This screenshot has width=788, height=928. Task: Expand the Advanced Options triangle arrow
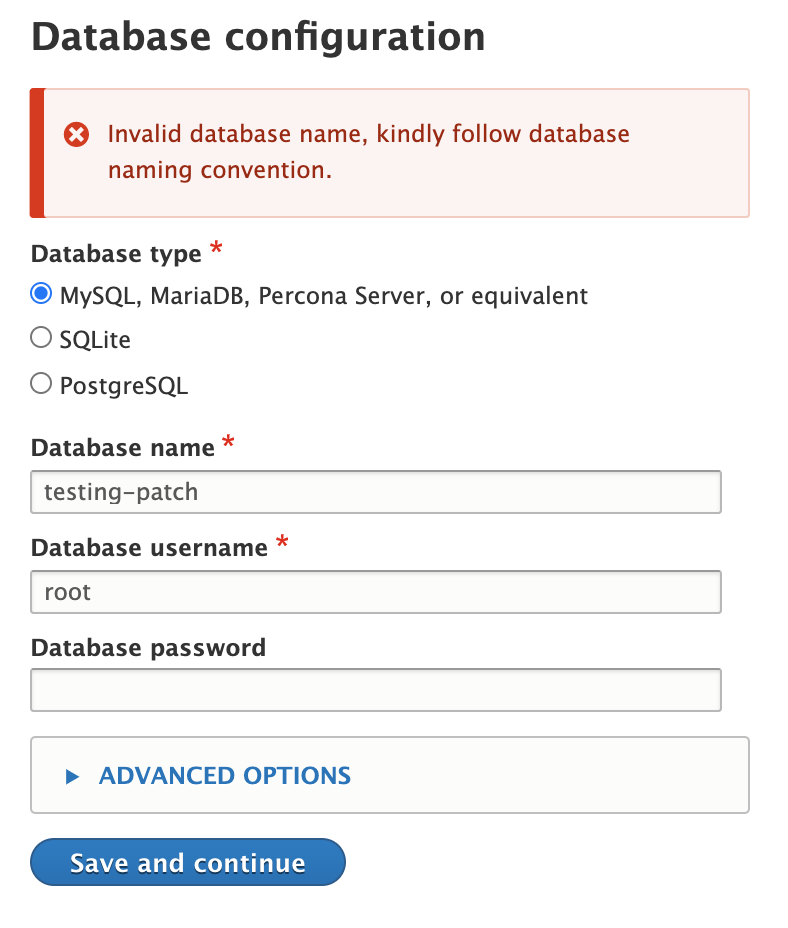point(72,776)
